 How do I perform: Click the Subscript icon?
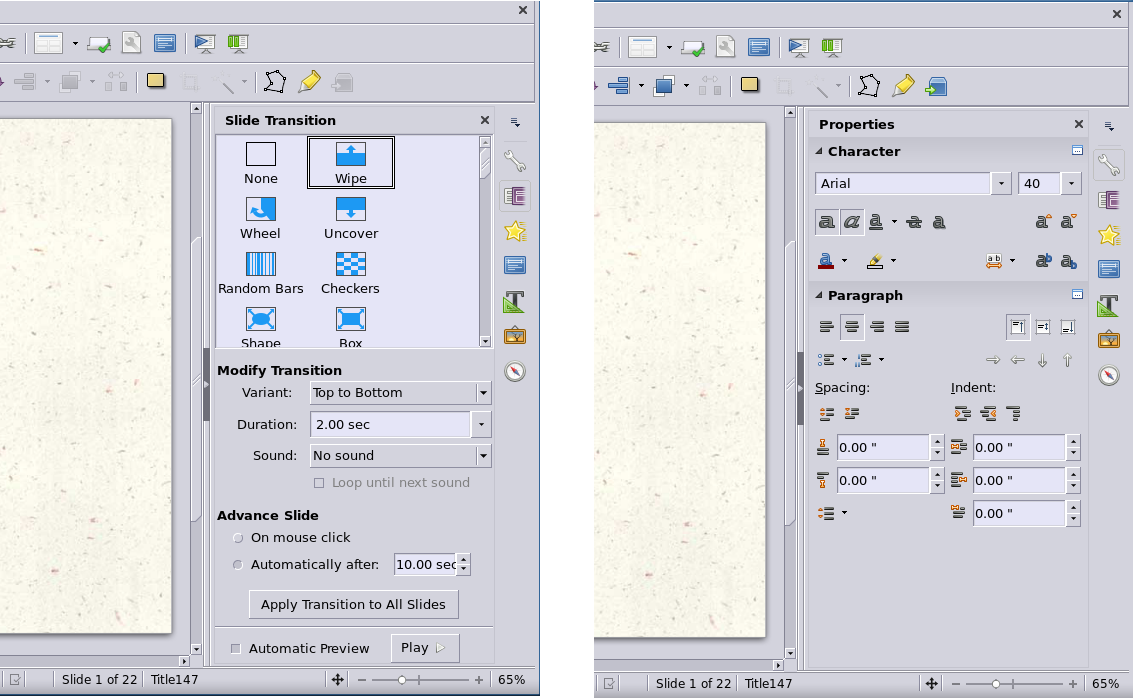[1068, 261]
